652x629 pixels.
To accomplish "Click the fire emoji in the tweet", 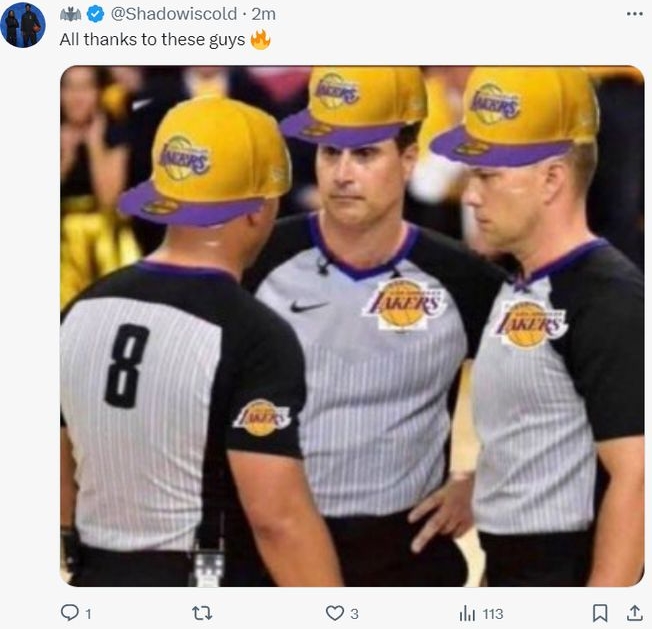I will (260, 40).
